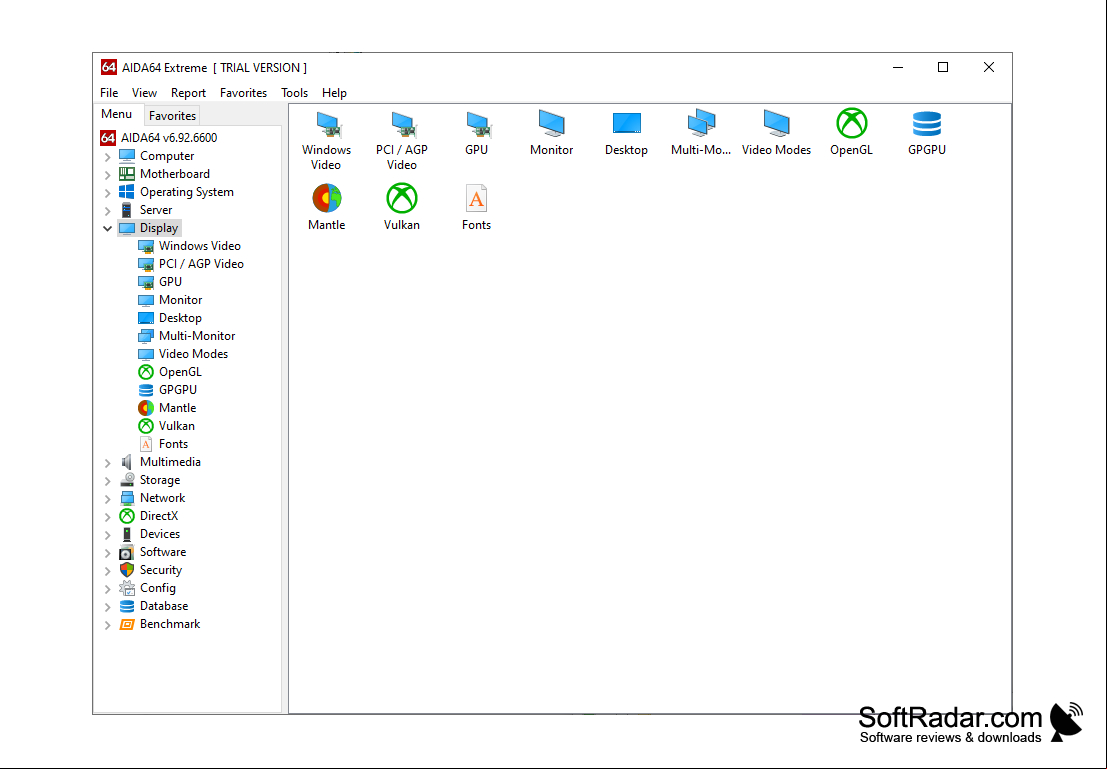Select Fonts in the tree
The image size is (1107, 769).
click(x=164, y=444)
